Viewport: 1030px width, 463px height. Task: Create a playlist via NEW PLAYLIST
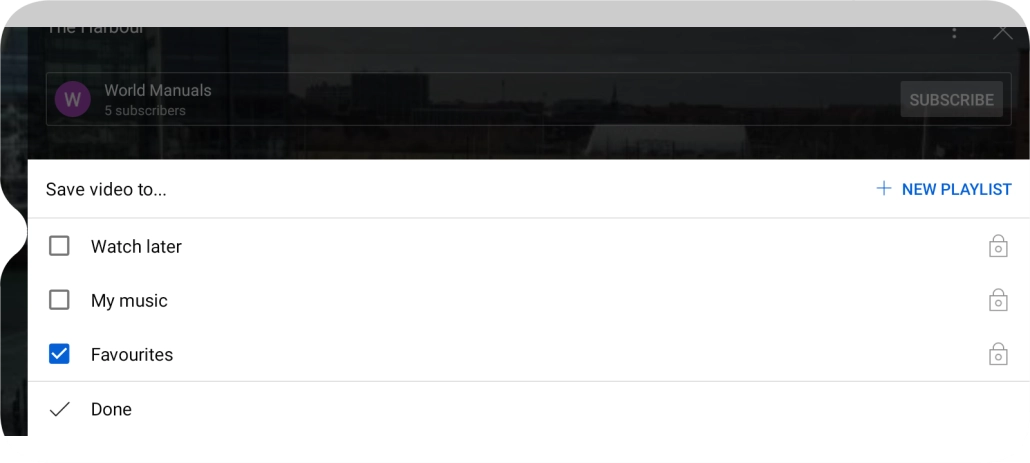coord(956,189)
